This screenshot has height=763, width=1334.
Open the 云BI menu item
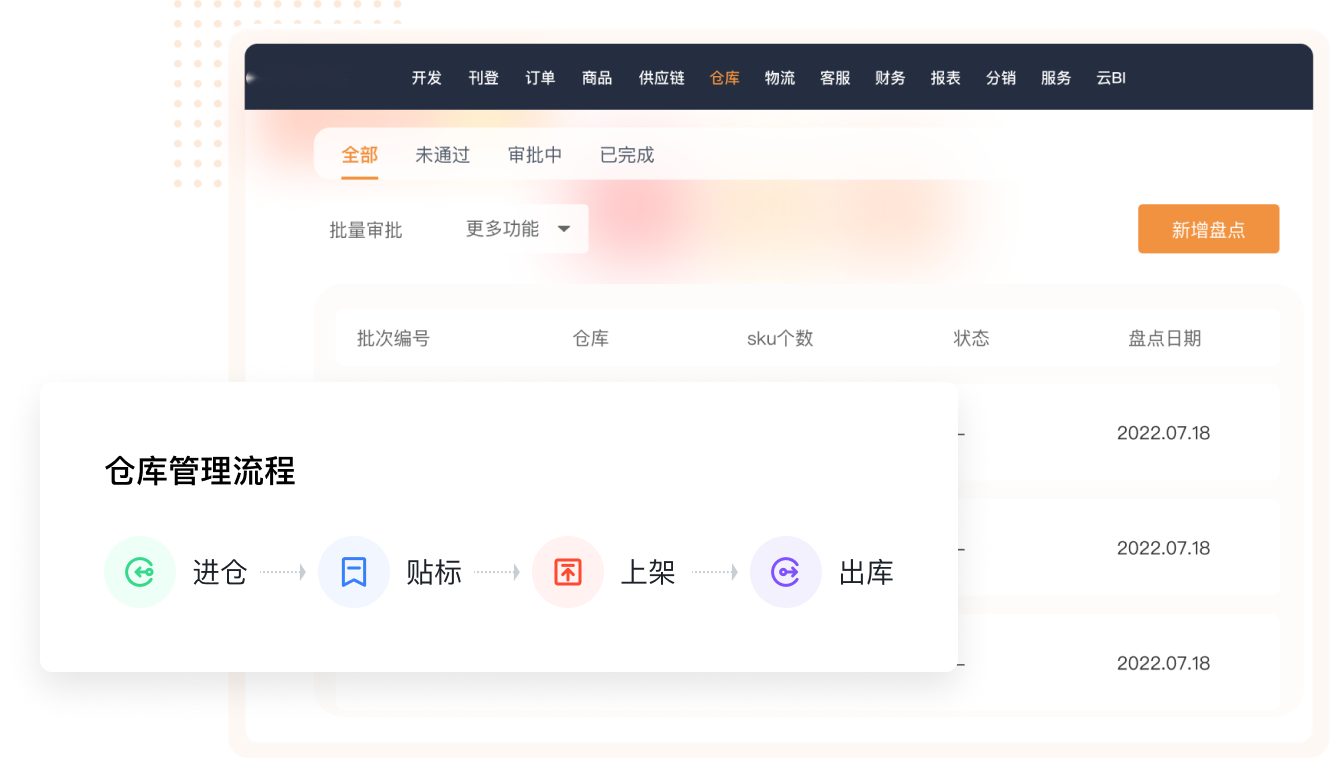tap(1110, 78)
